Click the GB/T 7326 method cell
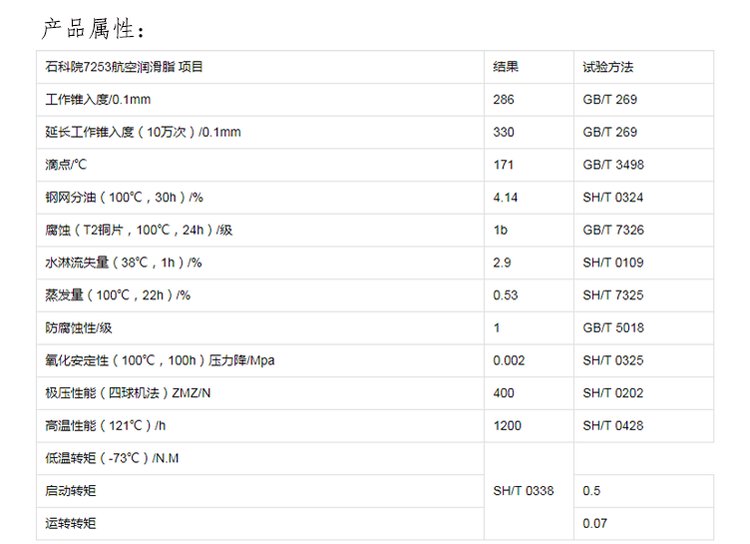 pyautogui.click(x=613, y=230)
